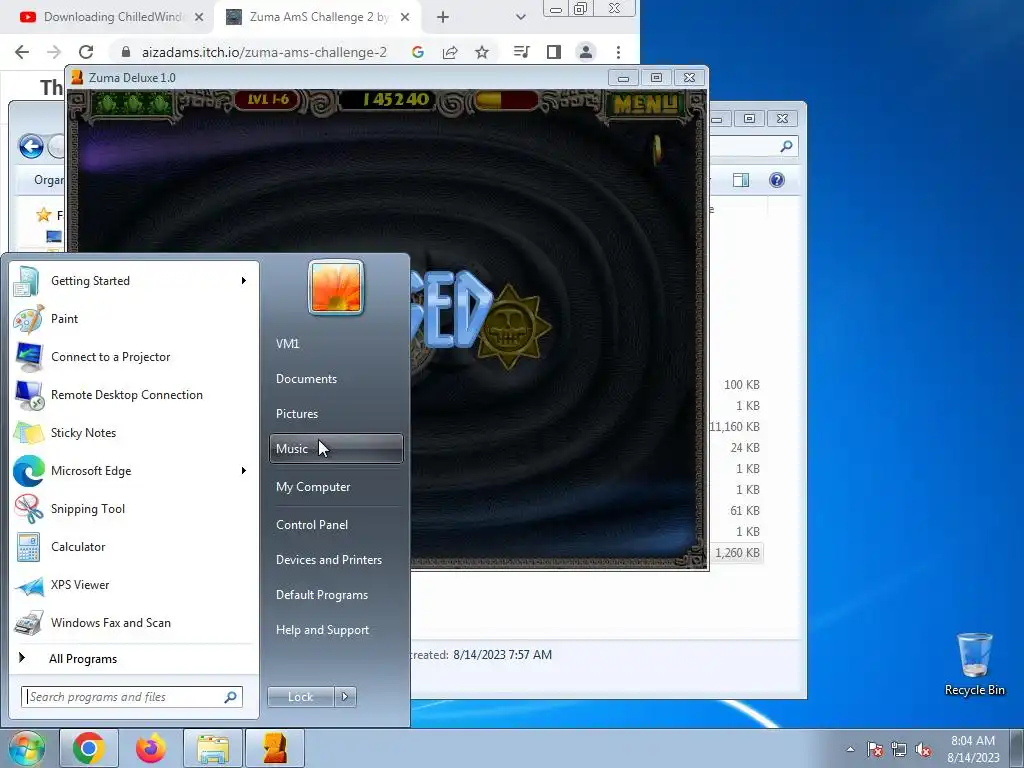Open Sticky Notes
This screenshot has width=1024, height=768.
pyautogui.click(x=134, y=432)
